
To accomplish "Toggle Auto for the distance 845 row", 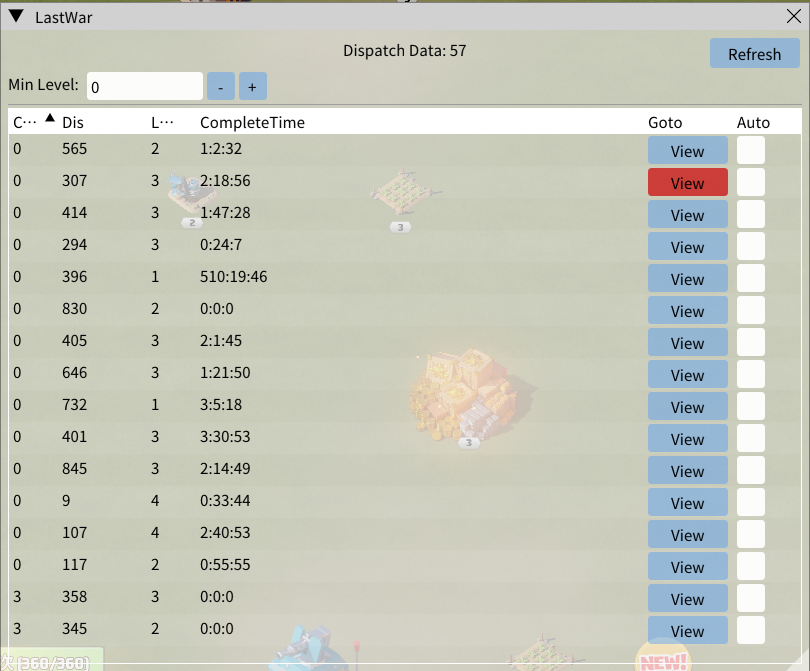I will (751, 470).
